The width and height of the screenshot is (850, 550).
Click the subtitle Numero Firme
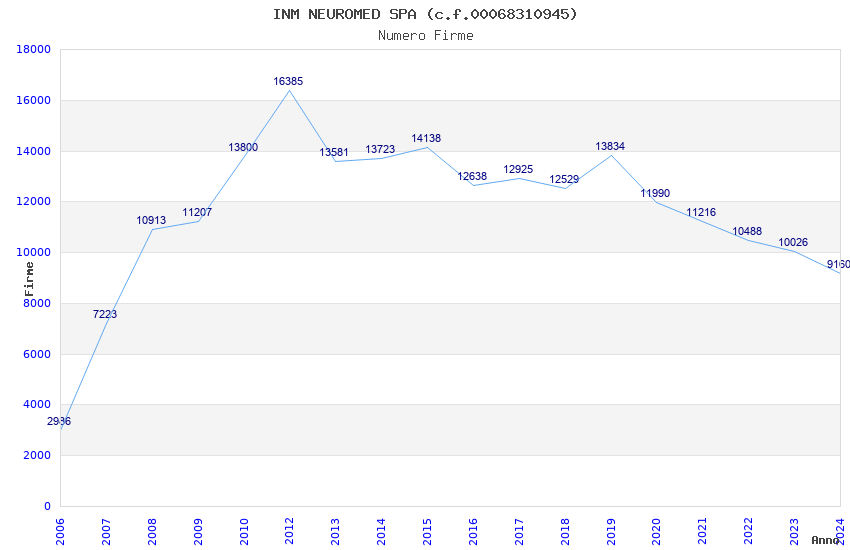426,36
